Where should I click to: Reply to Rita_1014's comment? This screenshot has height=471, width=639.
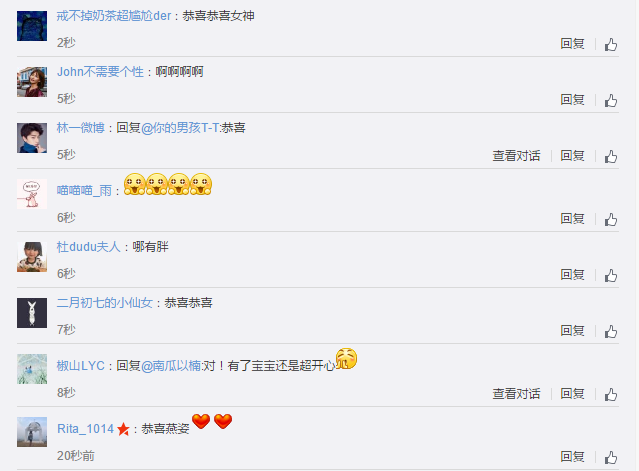tap(572, 456)
